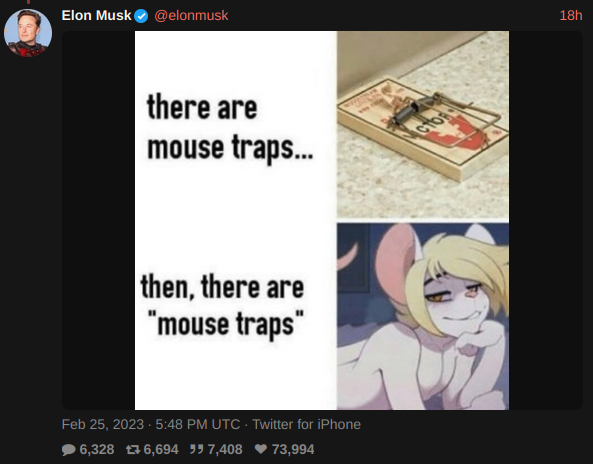Click the heart likes icon
The height and width of the screenshot is (464, 593).
(x=261, y=449)
